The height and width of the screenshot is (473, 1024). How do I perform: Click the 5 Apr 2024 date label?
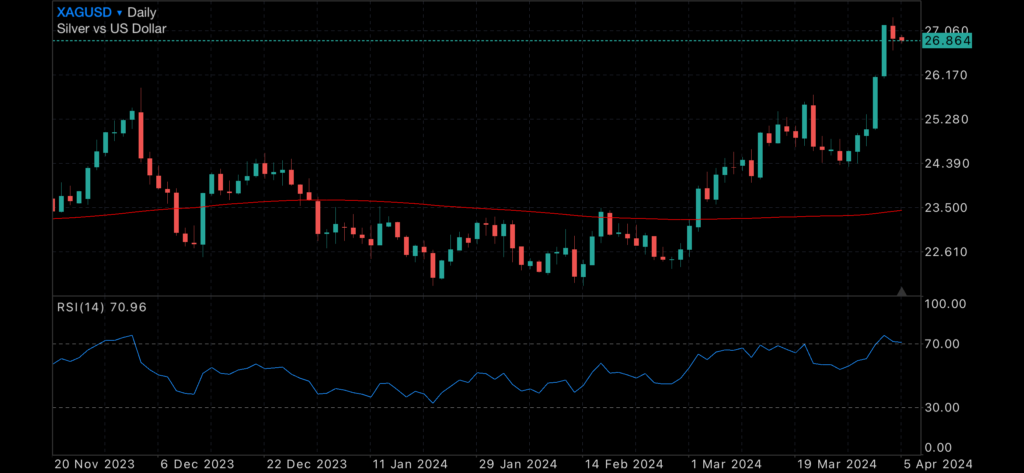pos(938,464)
